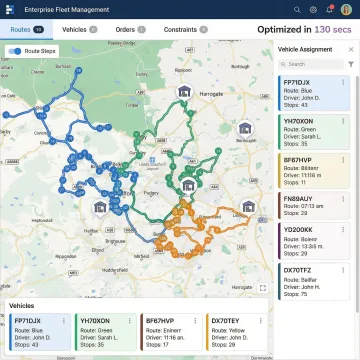Select the depot marker near Halifax
360x360 pixels.
click(100, 207)
